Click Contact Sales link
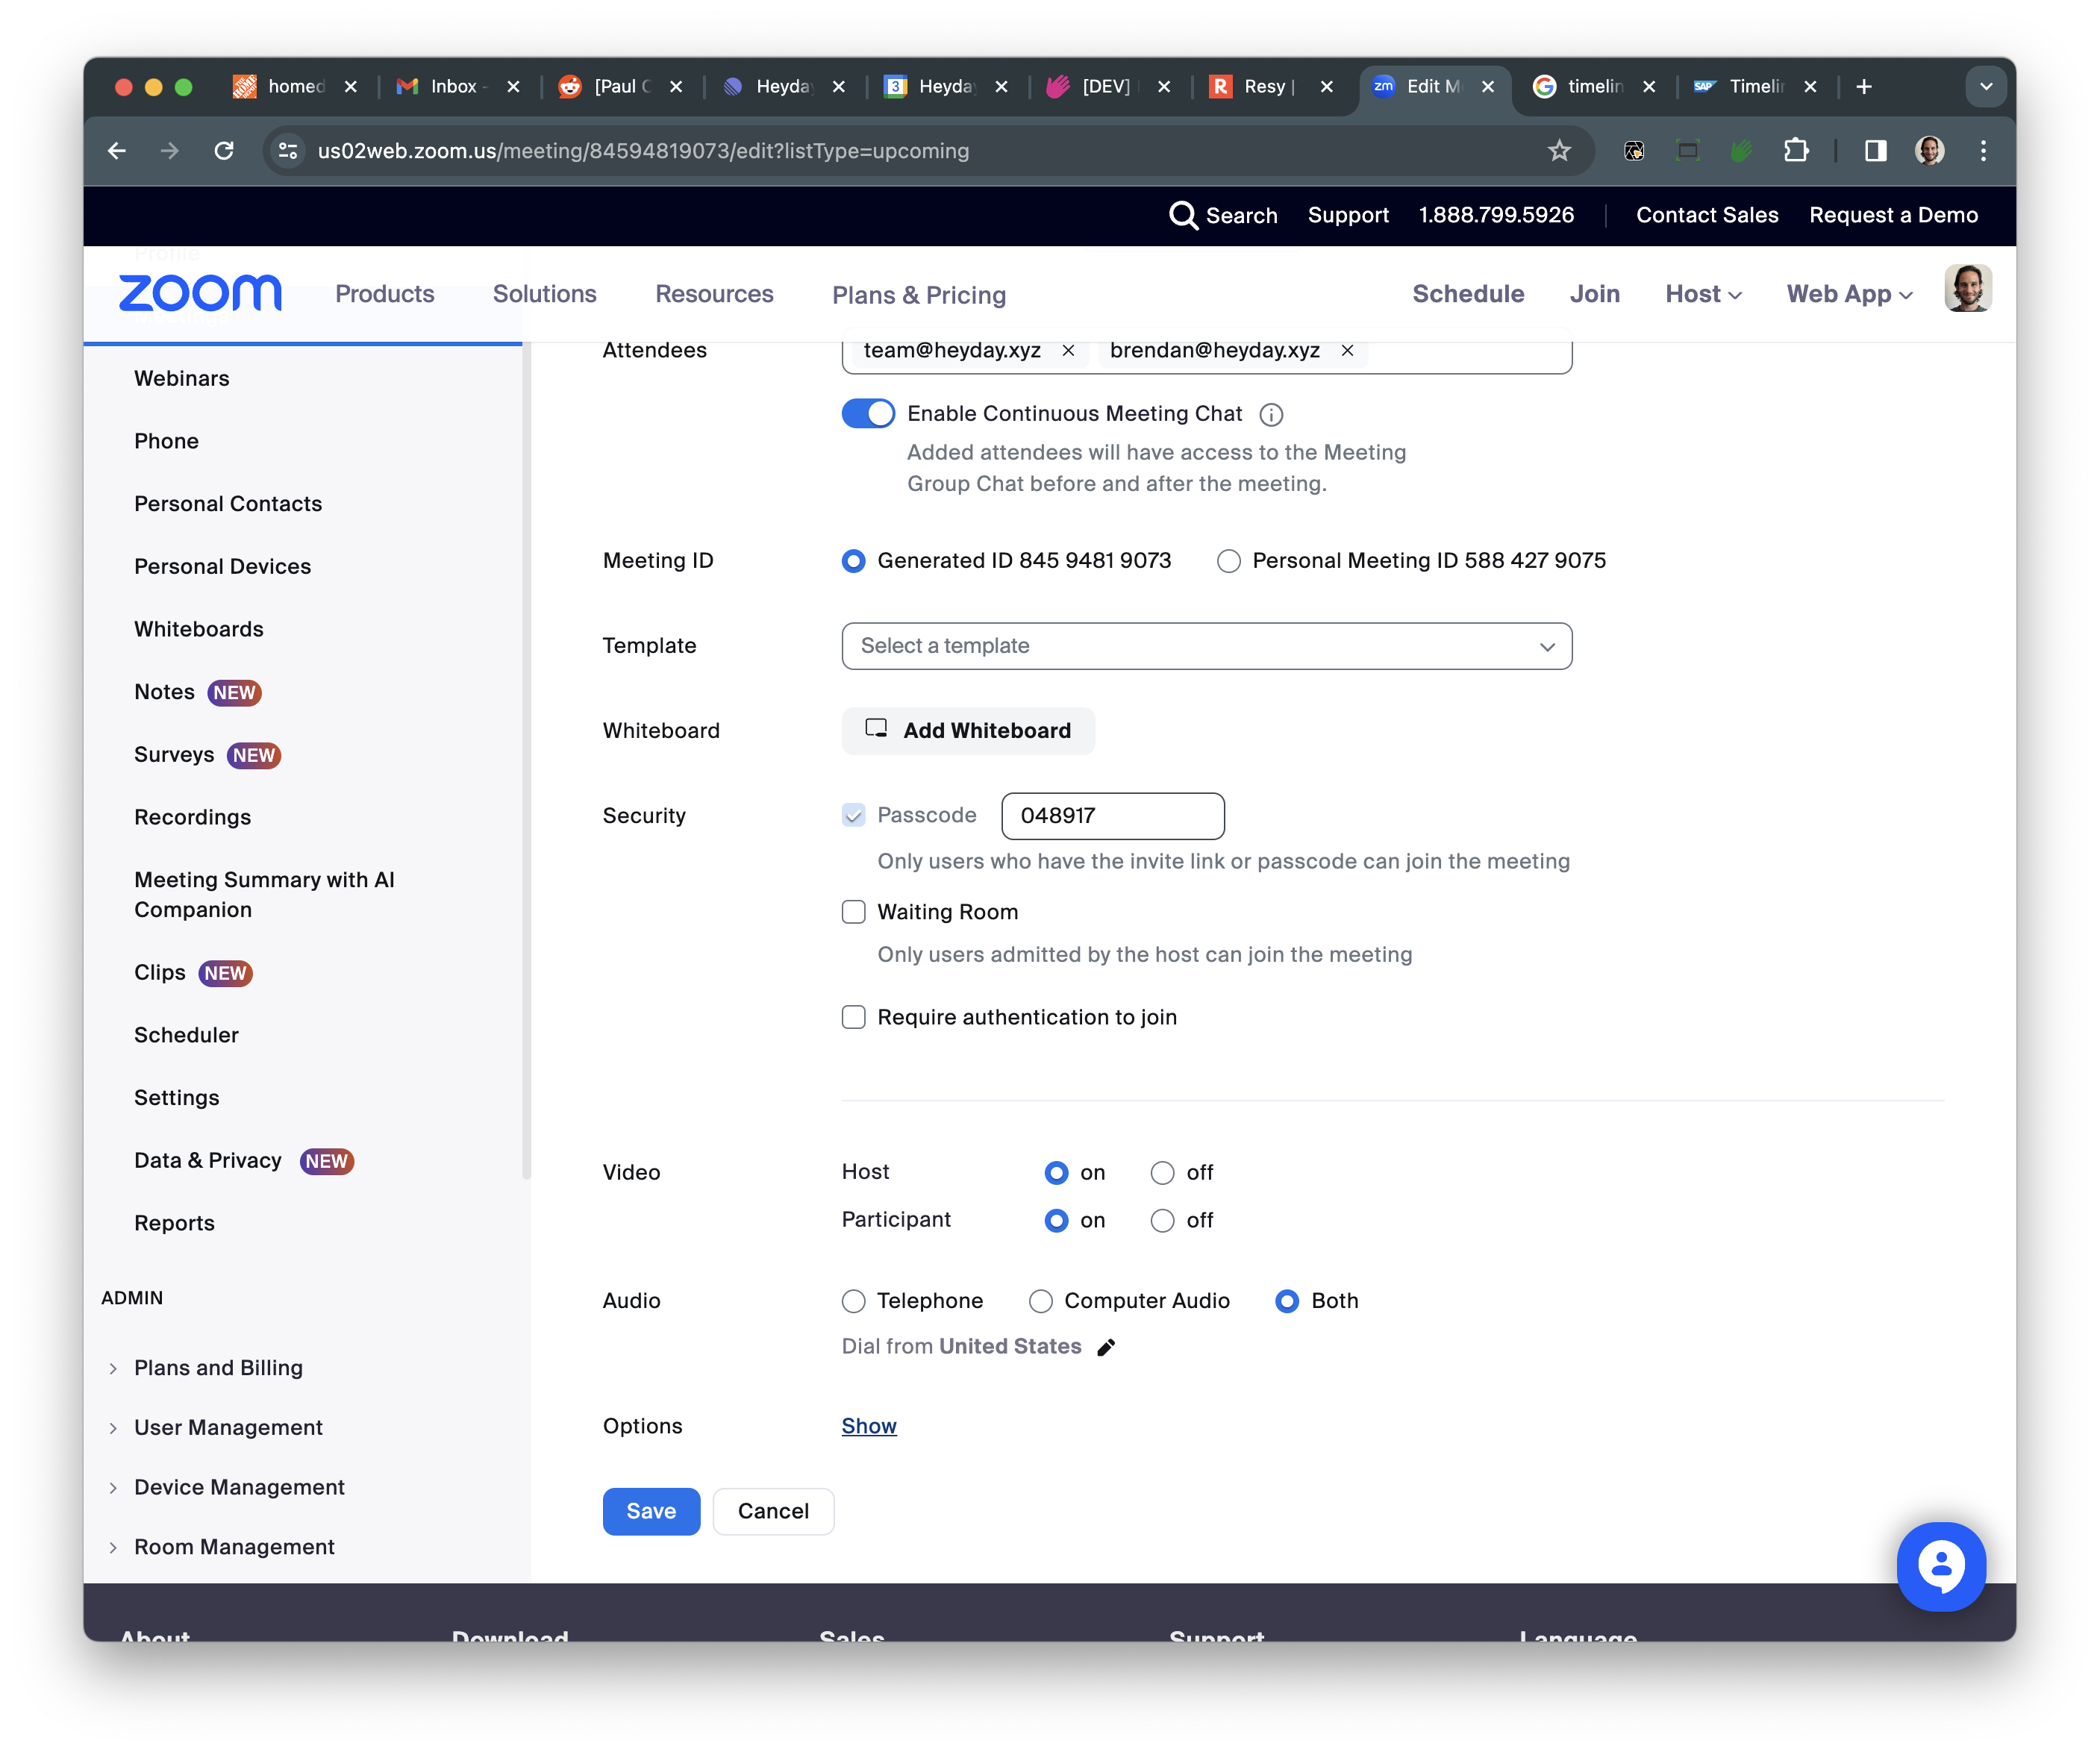This screenshot has width=2100, height=1752. 1707,215
